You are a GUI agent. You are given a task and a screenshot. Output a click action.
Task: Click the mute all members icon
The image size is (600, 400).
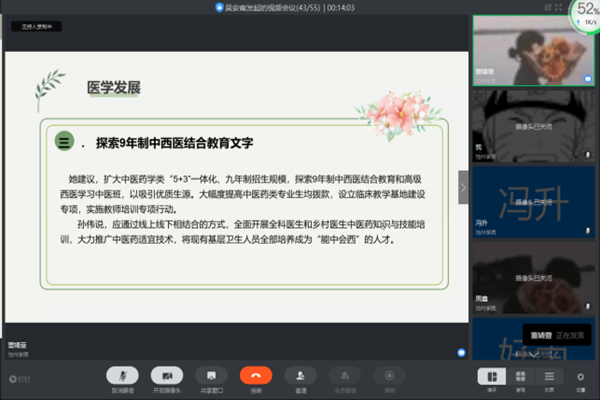tap(345, 375)
